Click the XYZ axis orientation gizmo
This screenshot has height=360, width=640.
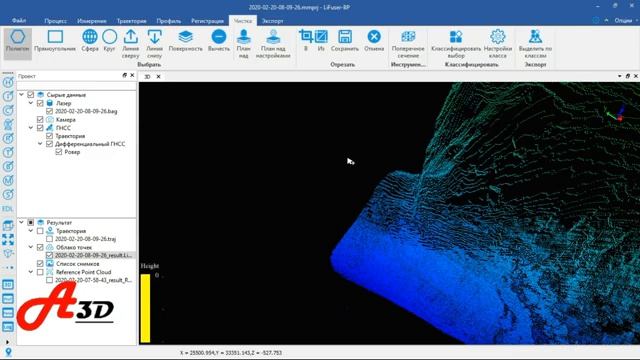click(x=616, y=114)
